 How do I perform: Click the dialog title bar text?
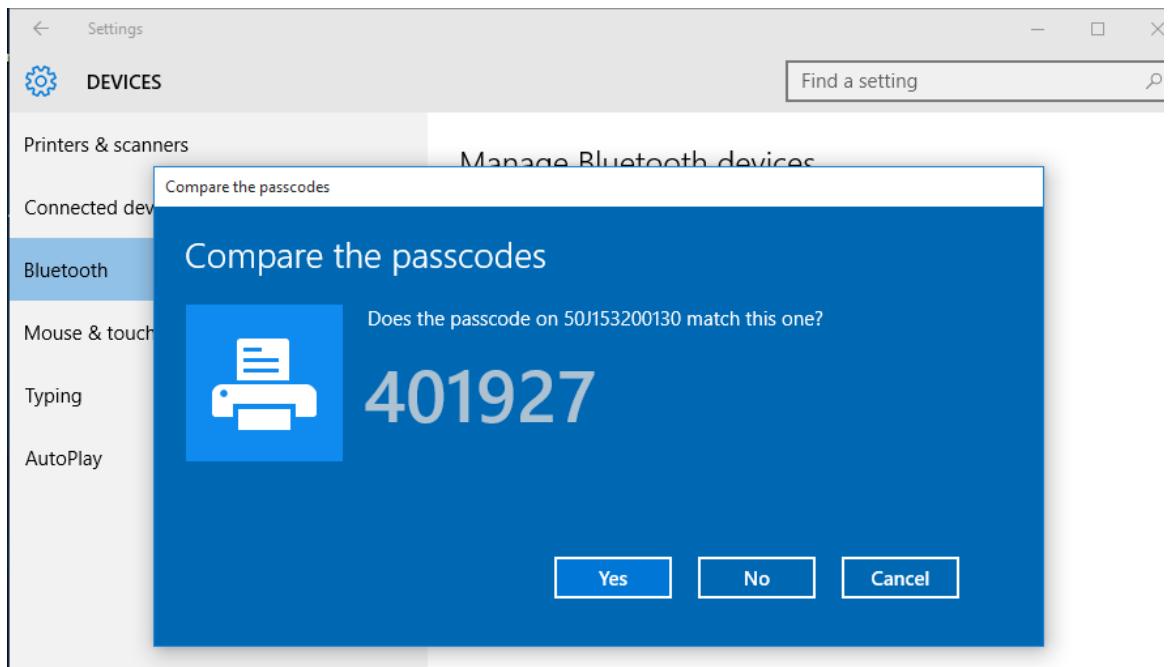247,187
